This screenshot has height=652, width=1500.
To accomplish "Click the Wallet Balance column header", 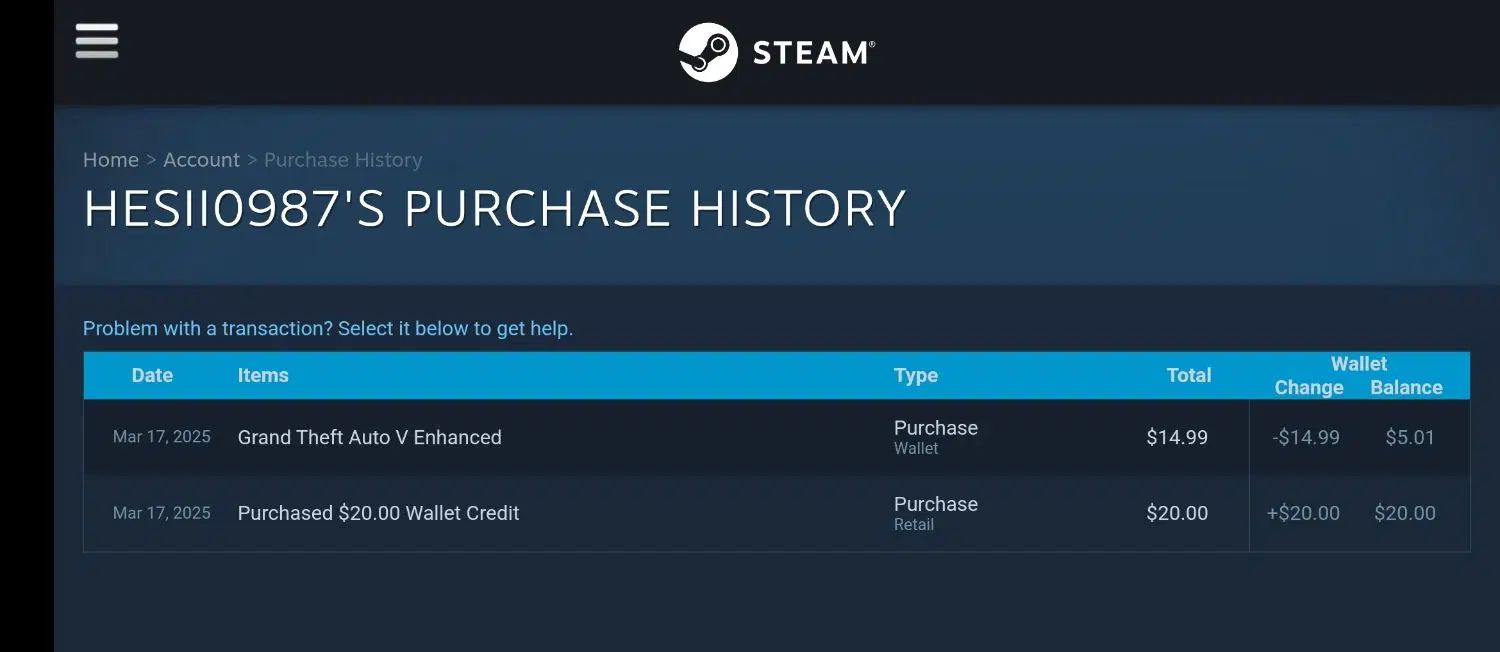I will click(1406, 388).
